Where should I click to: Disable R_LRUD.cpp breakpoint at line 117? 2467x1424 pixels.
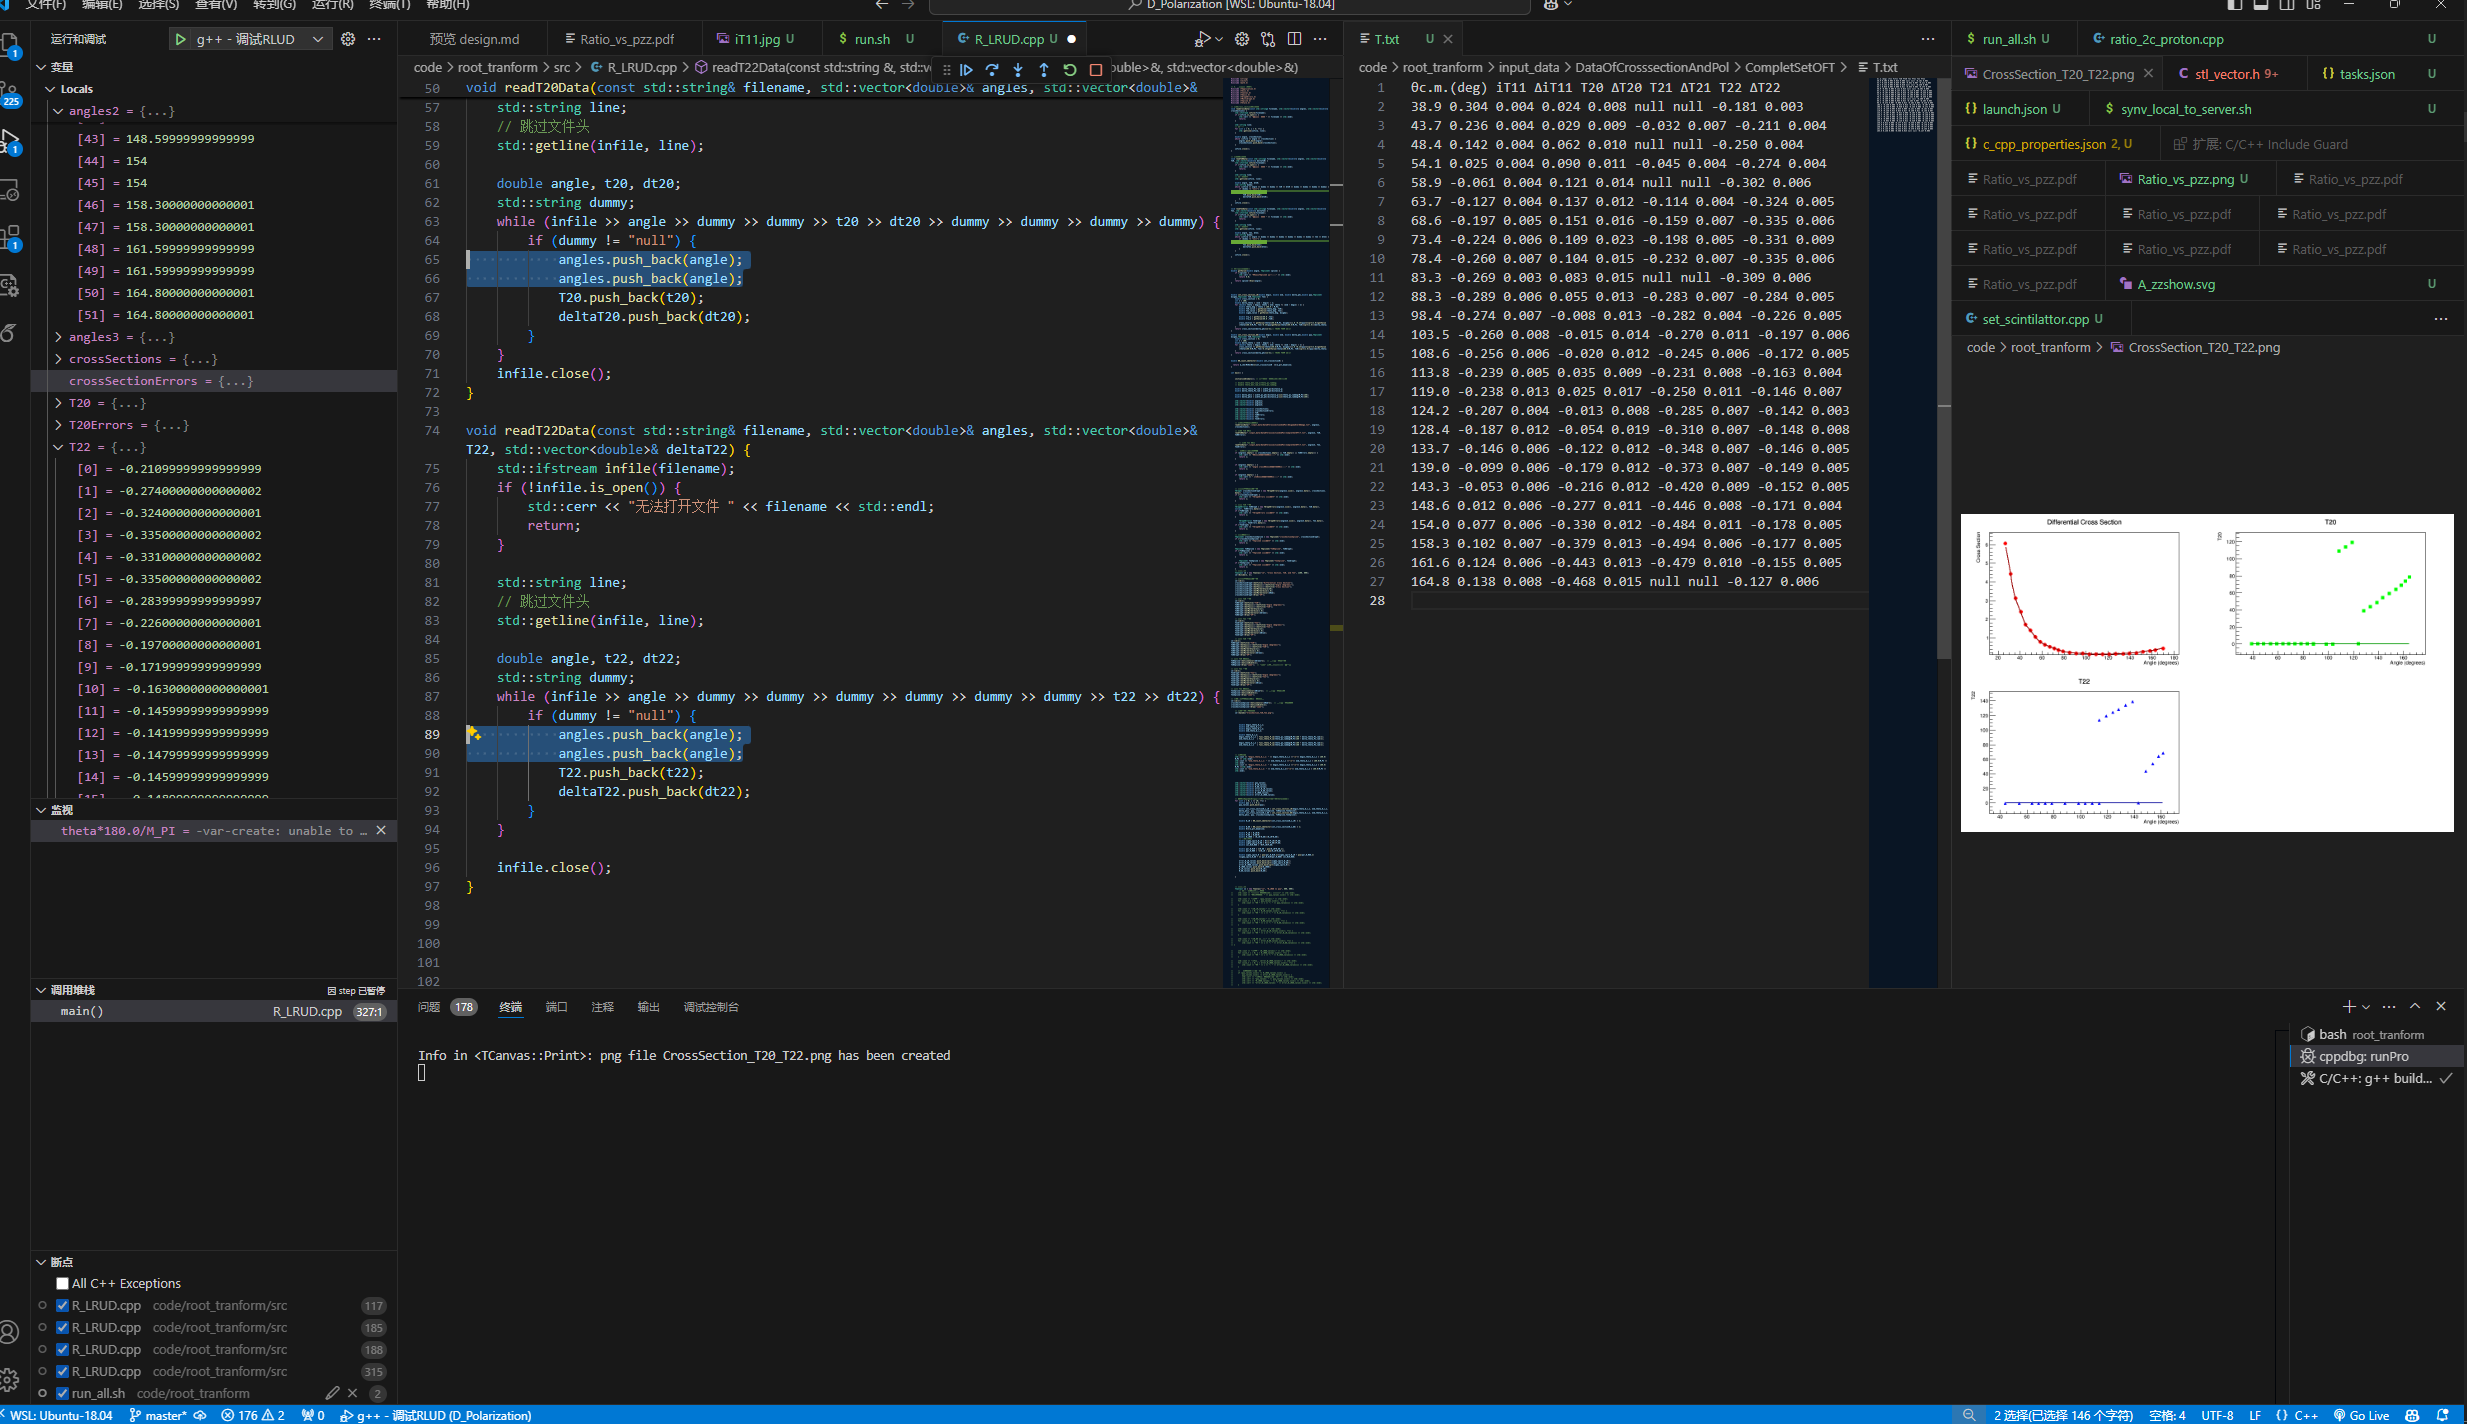coord(63,1306)
